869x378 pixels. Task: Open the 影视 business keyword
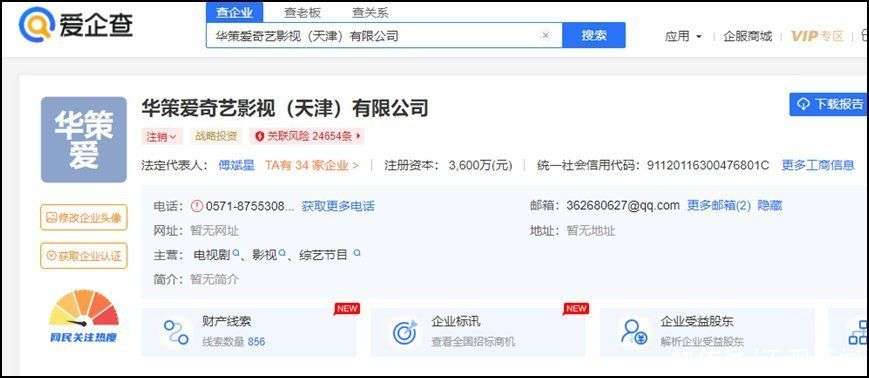[264, 254]
